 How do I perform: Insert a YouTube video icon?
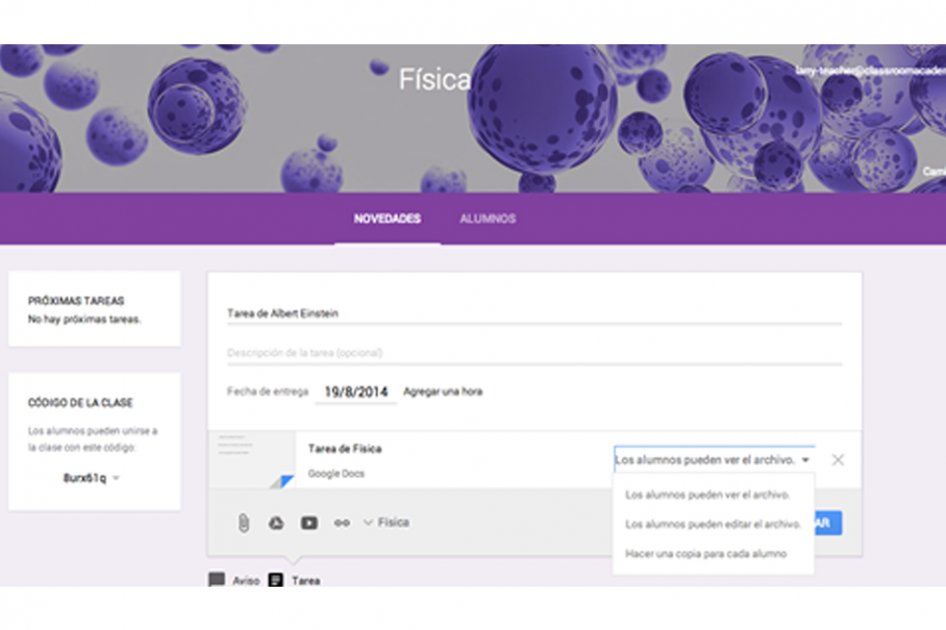click(x=309, y=523)
